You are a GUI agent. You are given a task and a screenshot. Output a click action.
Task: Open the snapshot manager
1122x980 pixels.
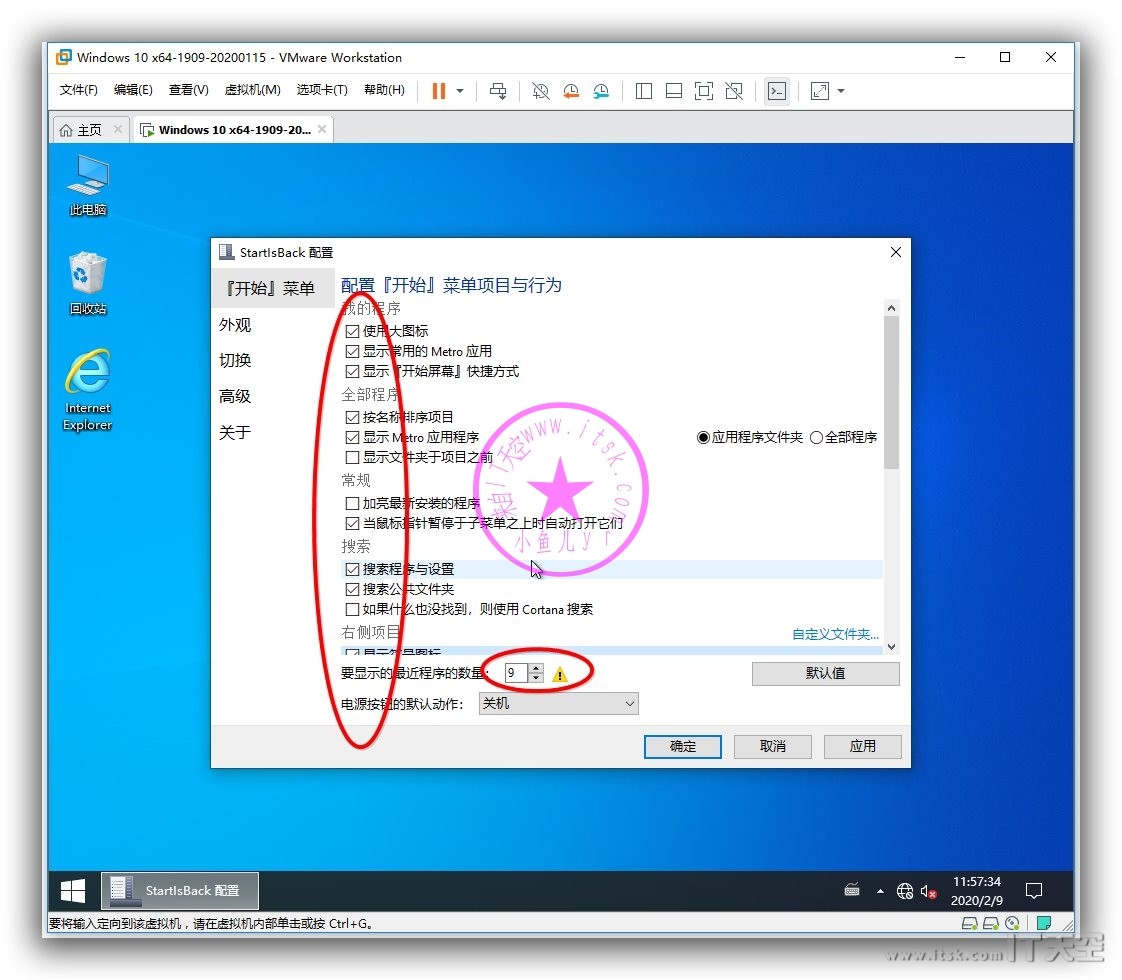(601, 91)
